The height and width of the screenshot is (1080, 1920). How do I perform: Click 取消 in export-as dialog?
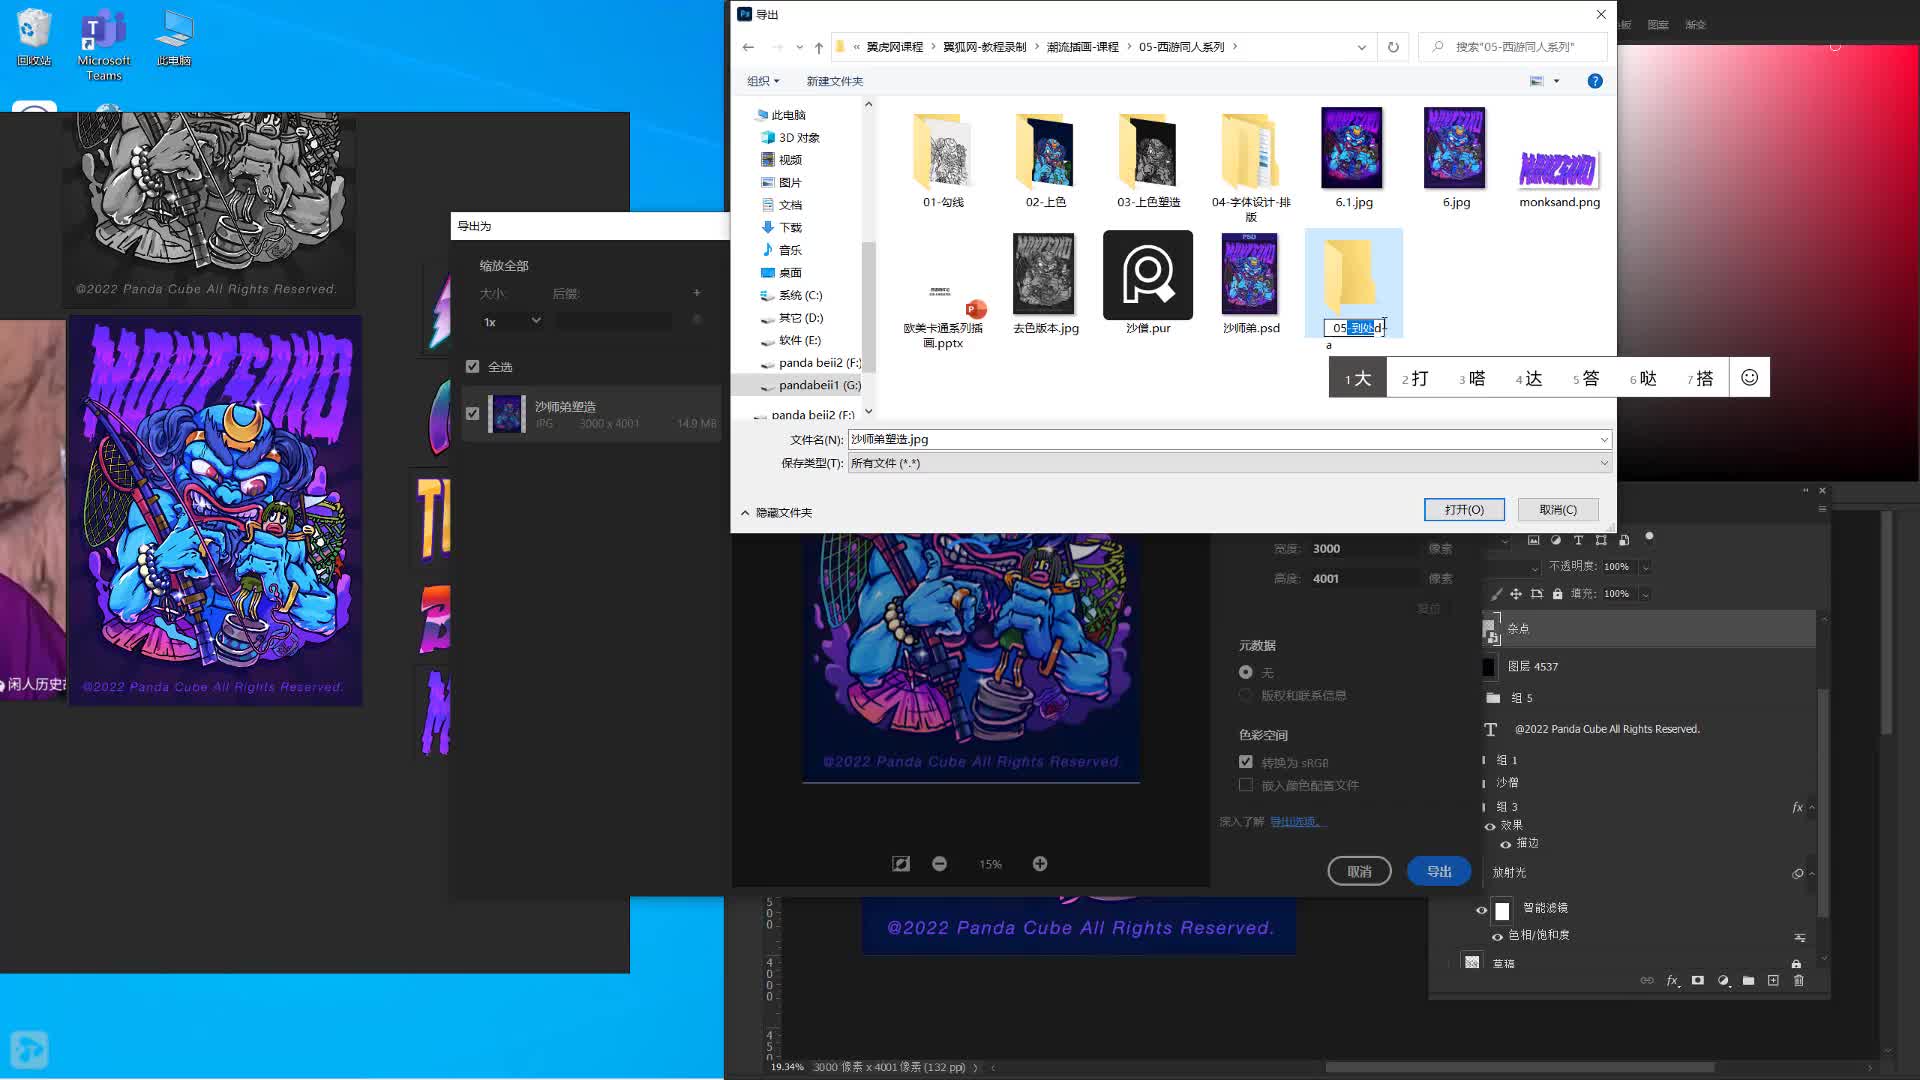tap(1359, 872)
